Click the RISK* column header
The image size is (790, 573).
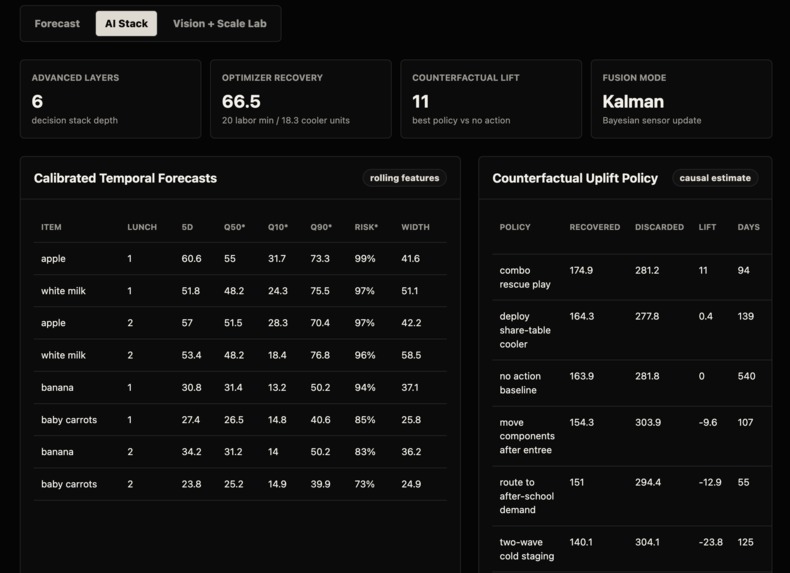pyautogui.click(x=366, y=227)
